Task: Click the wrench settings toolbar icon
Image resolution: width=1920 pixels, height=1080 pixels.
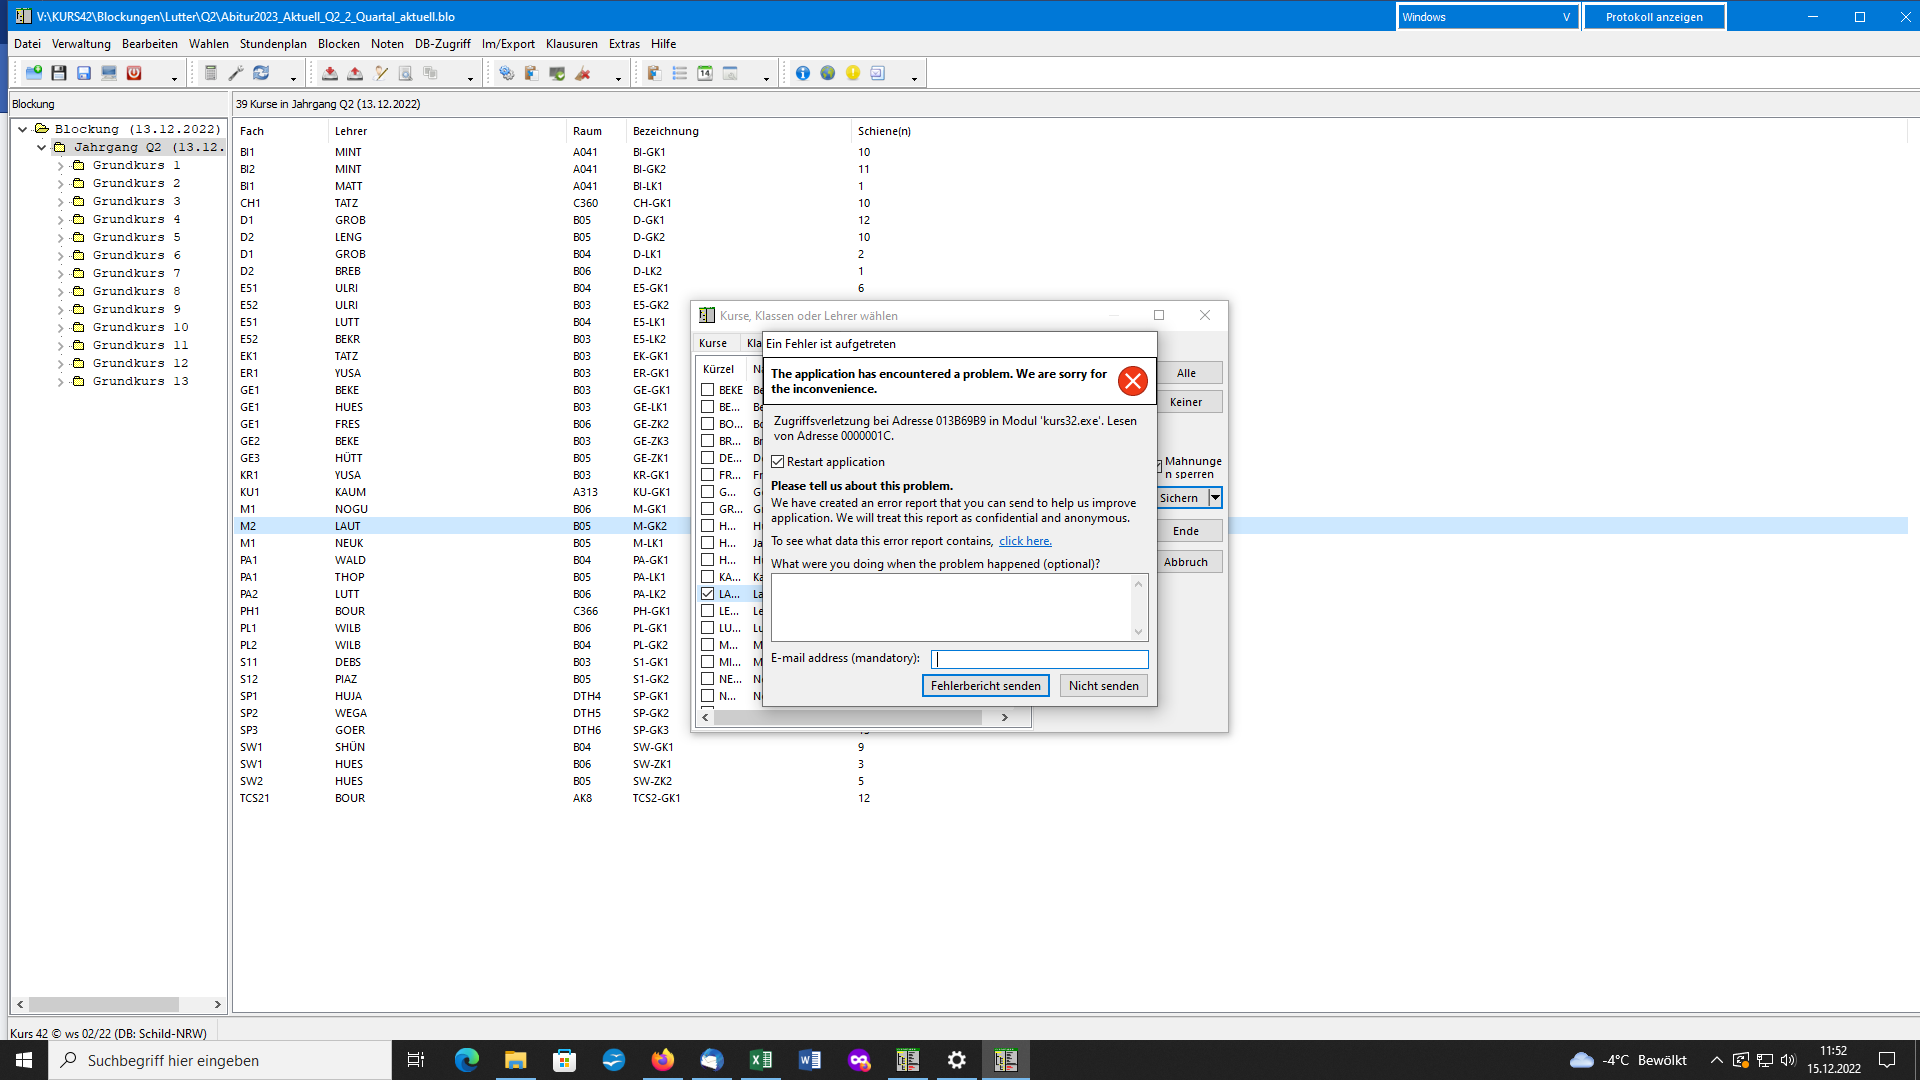Action: point(236,73)
